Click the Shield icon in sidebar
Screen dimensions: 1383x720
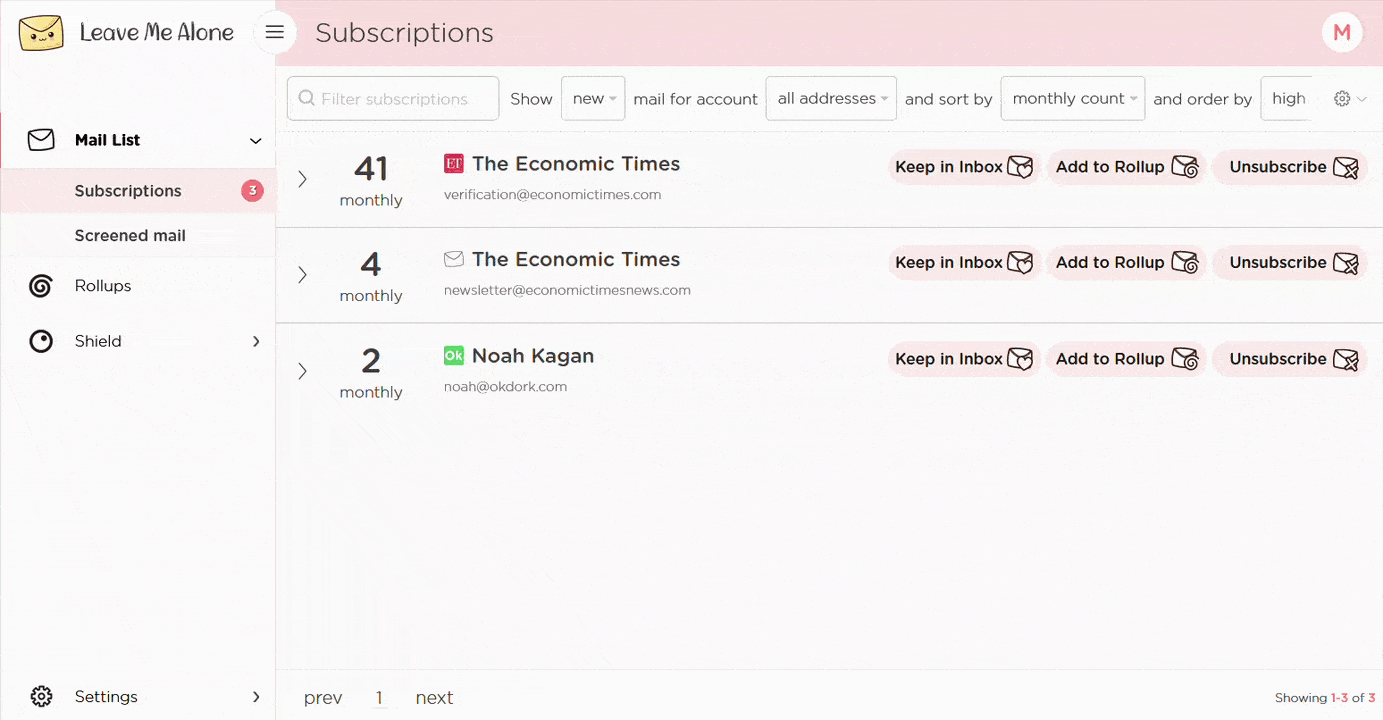pos(41,342)
